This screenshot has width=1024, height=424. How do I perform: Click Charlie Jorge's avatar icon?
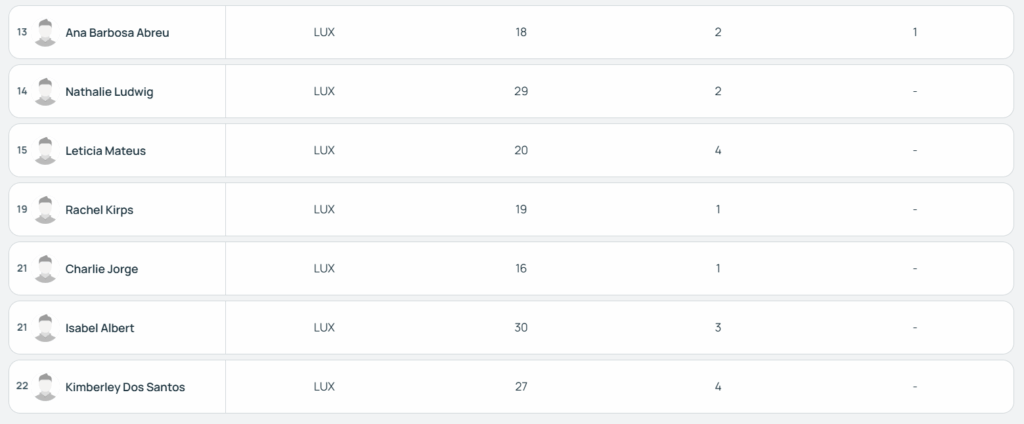45,269
